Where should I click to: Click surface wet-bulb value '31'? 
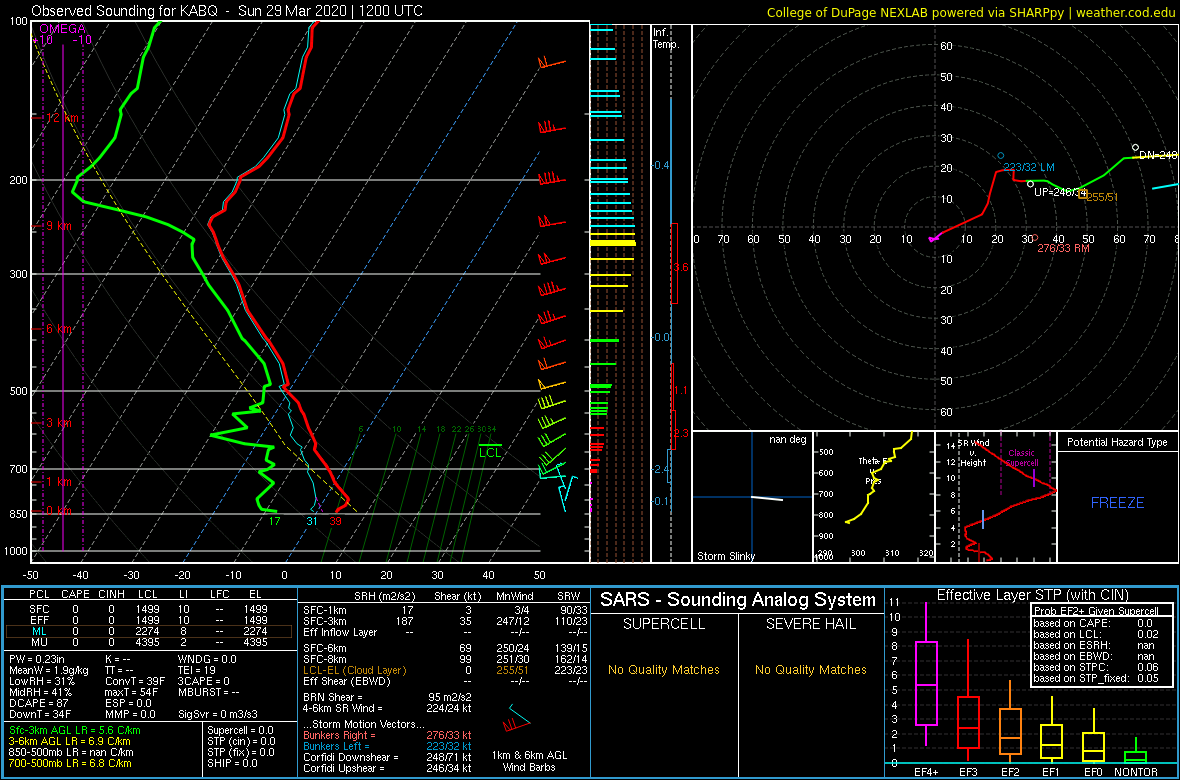pyautogui.click(x=313, y=521)
